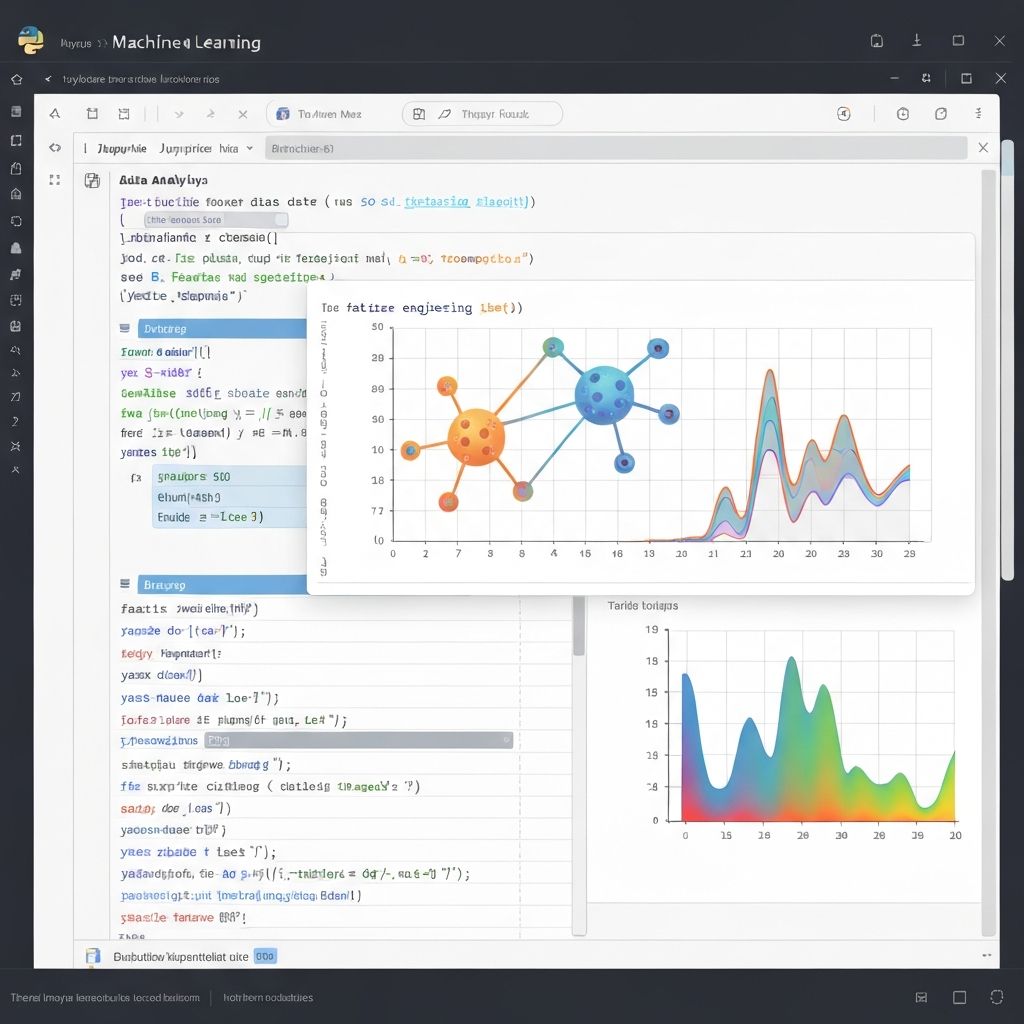The image size is (1024, 1024).
Task: Click the blue badge in bottom status bar
Action: [265, 956]
